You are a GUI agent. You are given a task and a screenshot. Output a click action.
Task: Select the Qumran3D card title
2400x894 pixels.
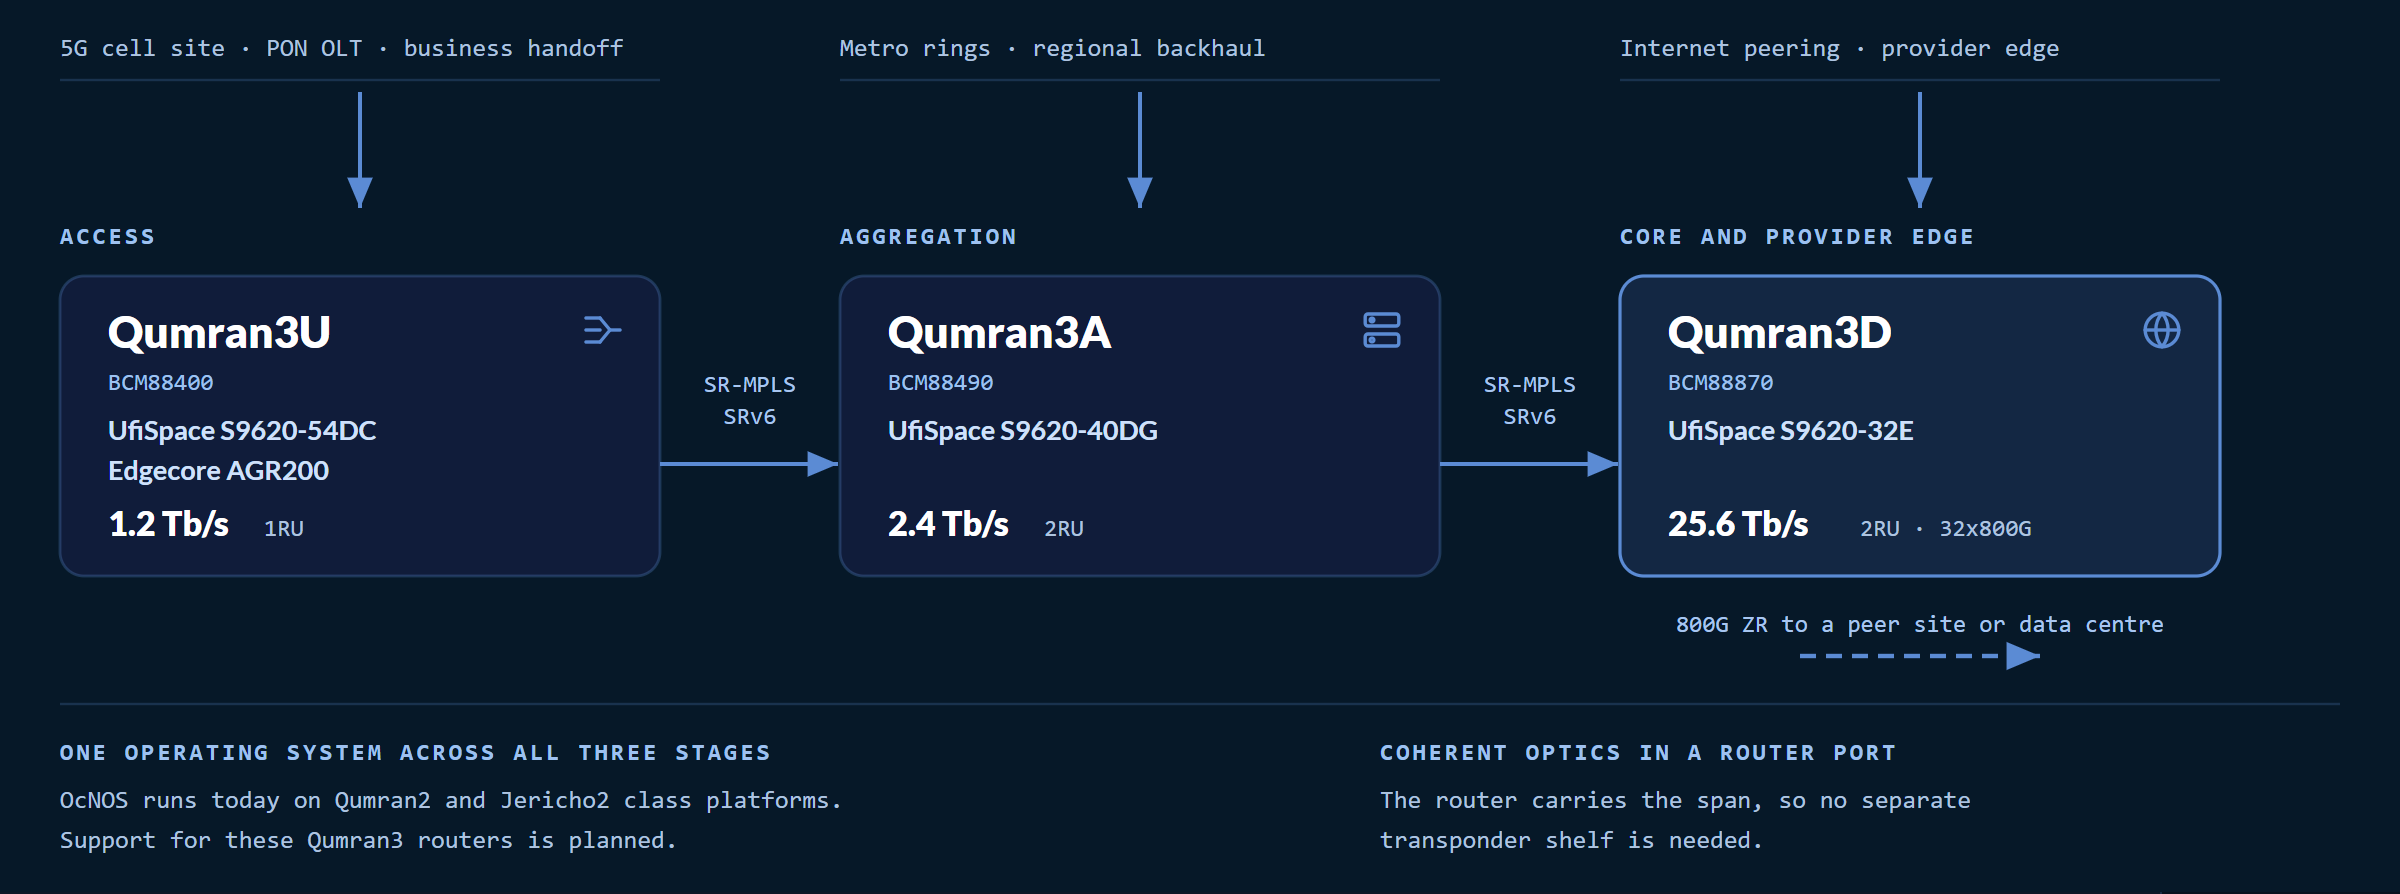pos(1779,333)
